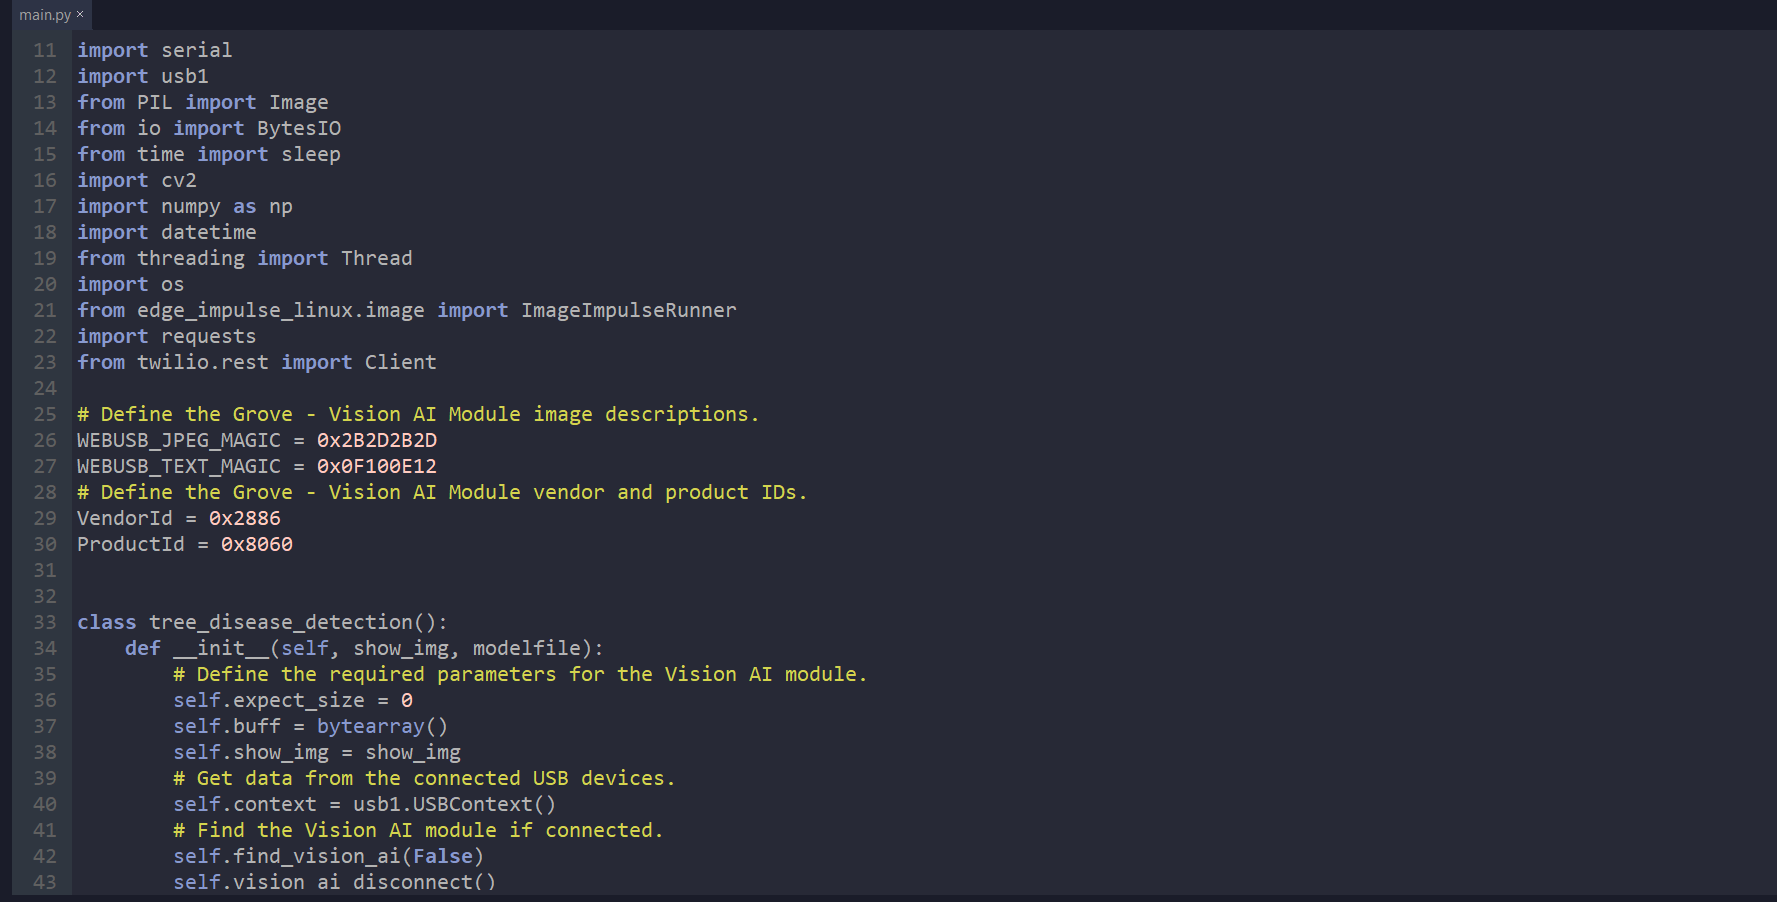
Task: Place cursor on ImageImpulseRunner import name
Action: 628,310
